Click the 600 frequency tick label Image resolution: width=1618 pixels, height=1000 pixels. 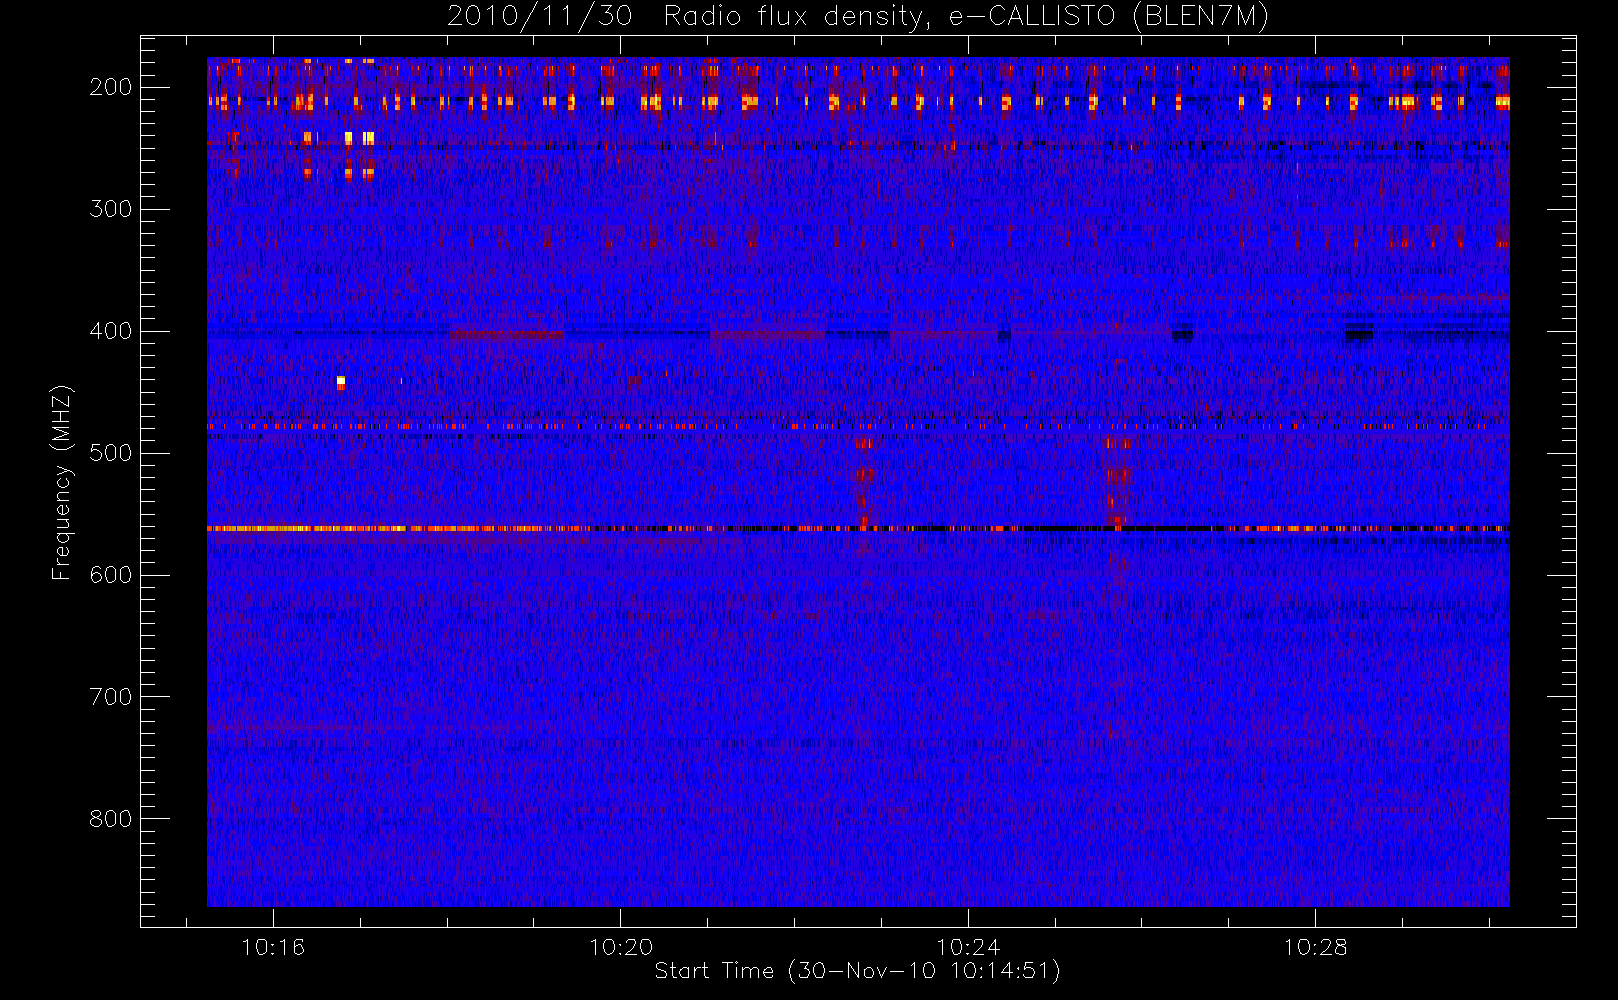click(x=111, y=575)
